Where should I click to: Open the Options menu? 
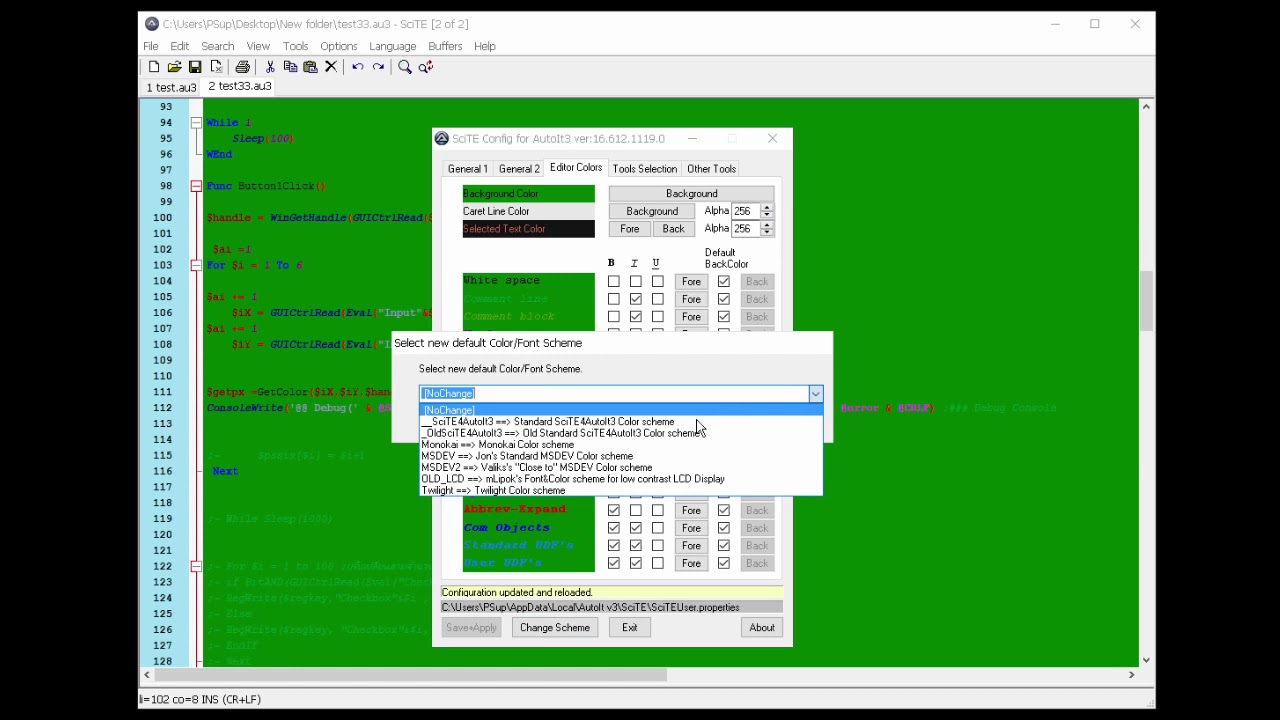(338, 46)
